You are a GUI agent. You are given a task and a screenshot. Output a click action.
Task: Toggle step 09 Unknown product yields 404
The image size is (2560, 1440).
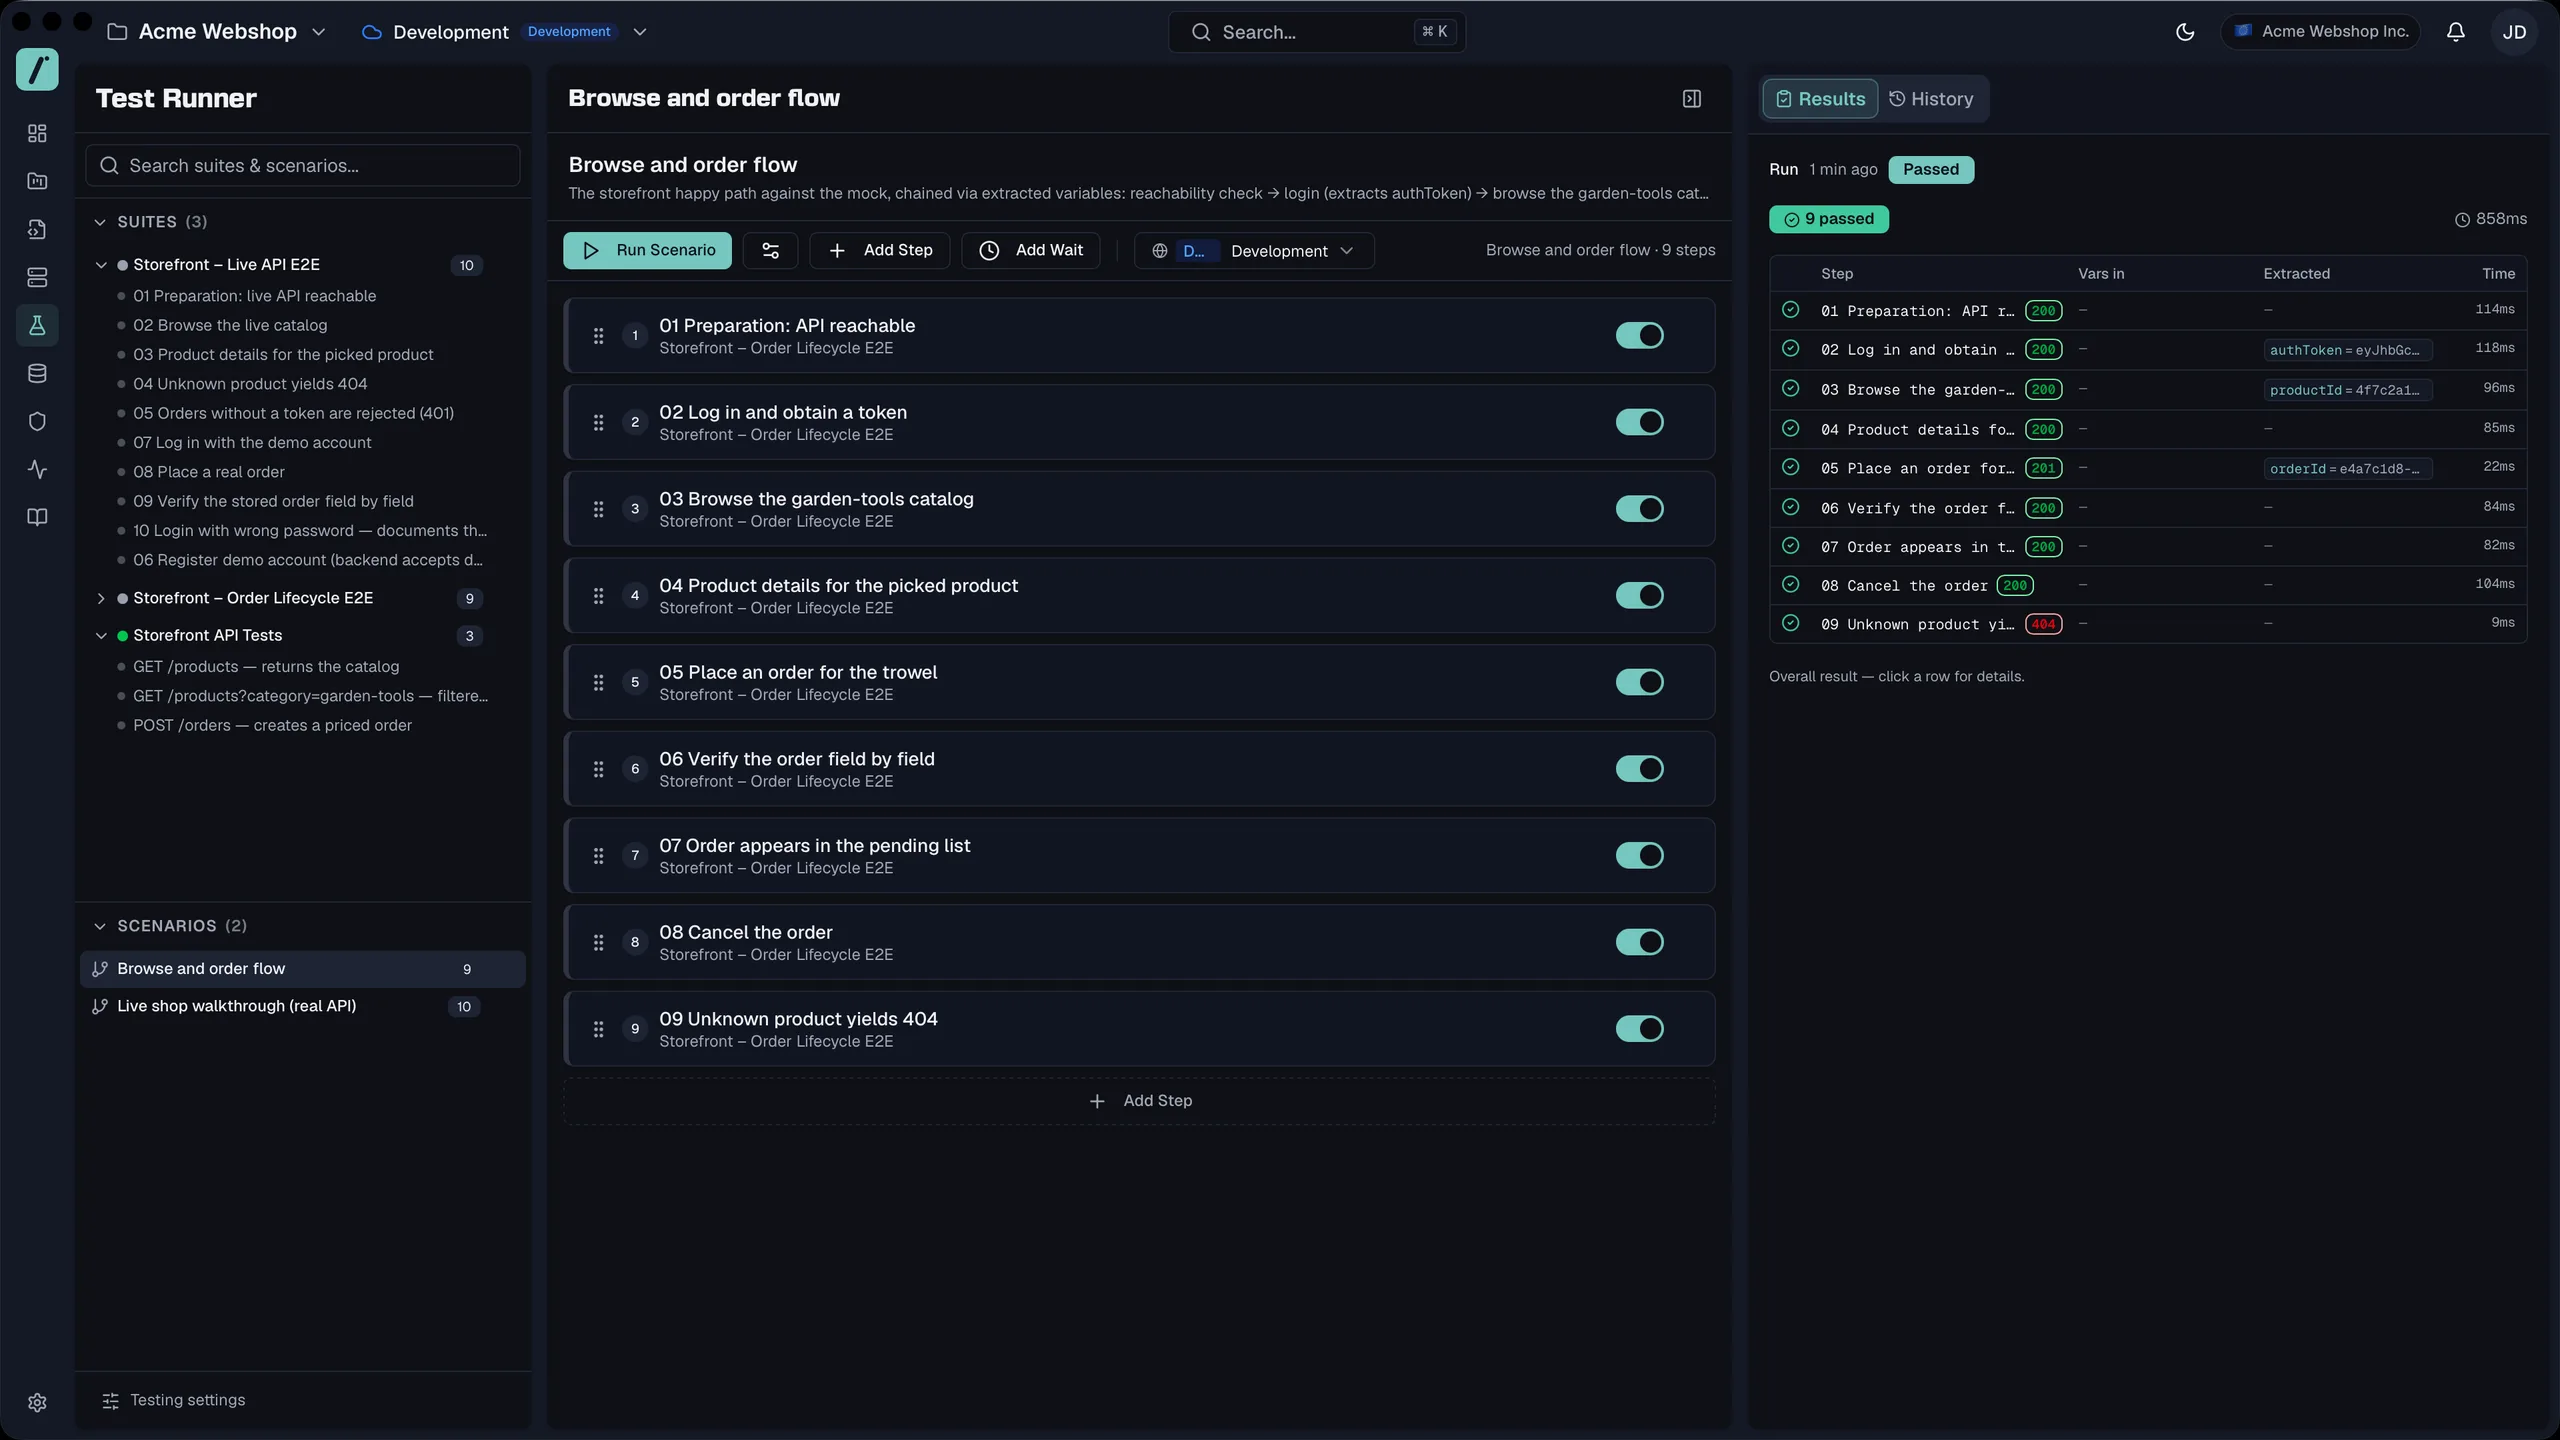1640,1029
